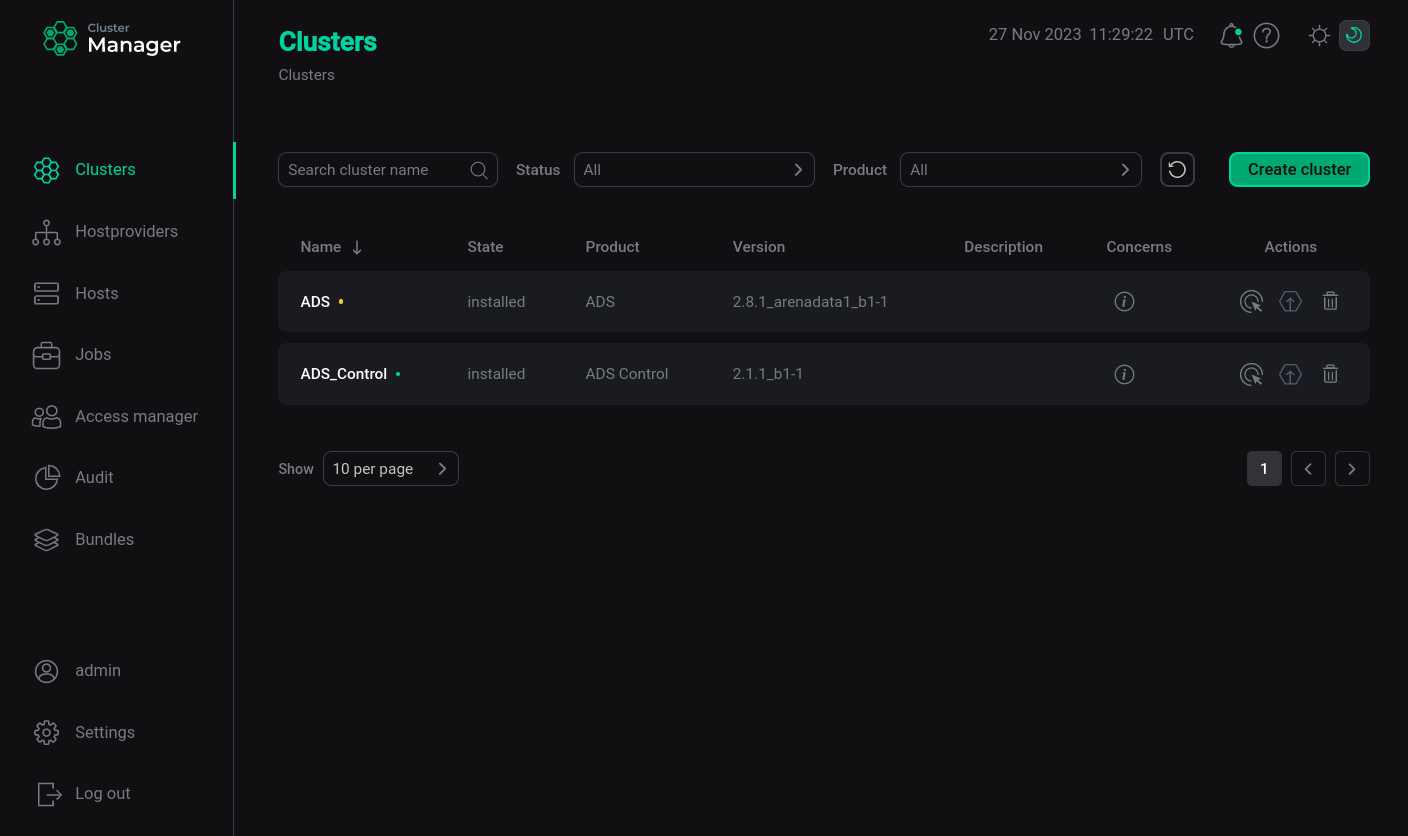Click the Access manager users icon
This screenshot has height=836, width=1408.
coord(46,417)
